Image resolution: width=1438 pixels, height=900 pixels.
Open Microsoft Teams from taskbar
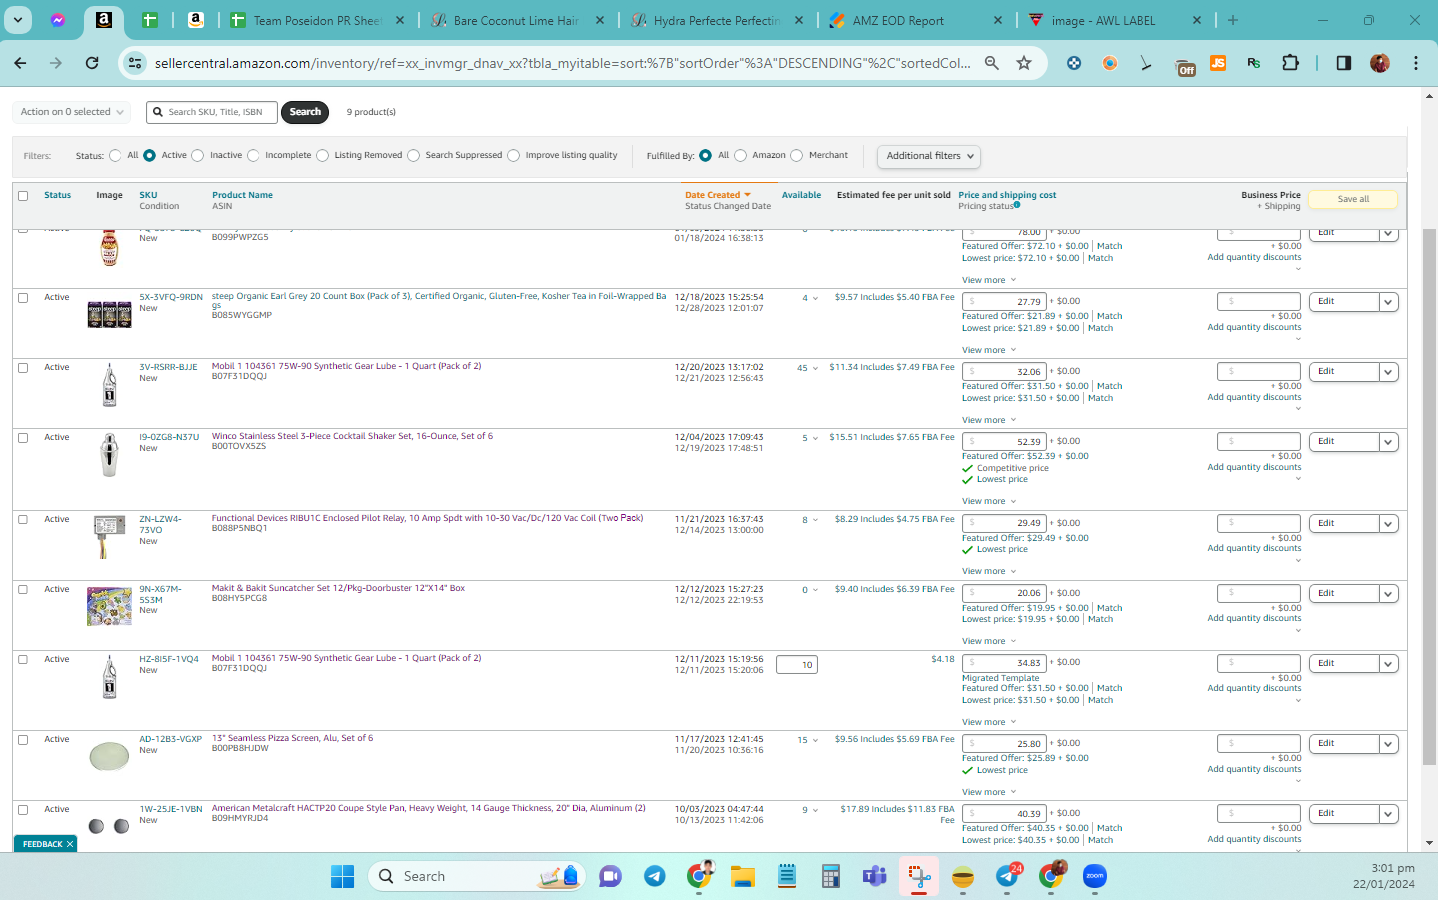(875, 876)
